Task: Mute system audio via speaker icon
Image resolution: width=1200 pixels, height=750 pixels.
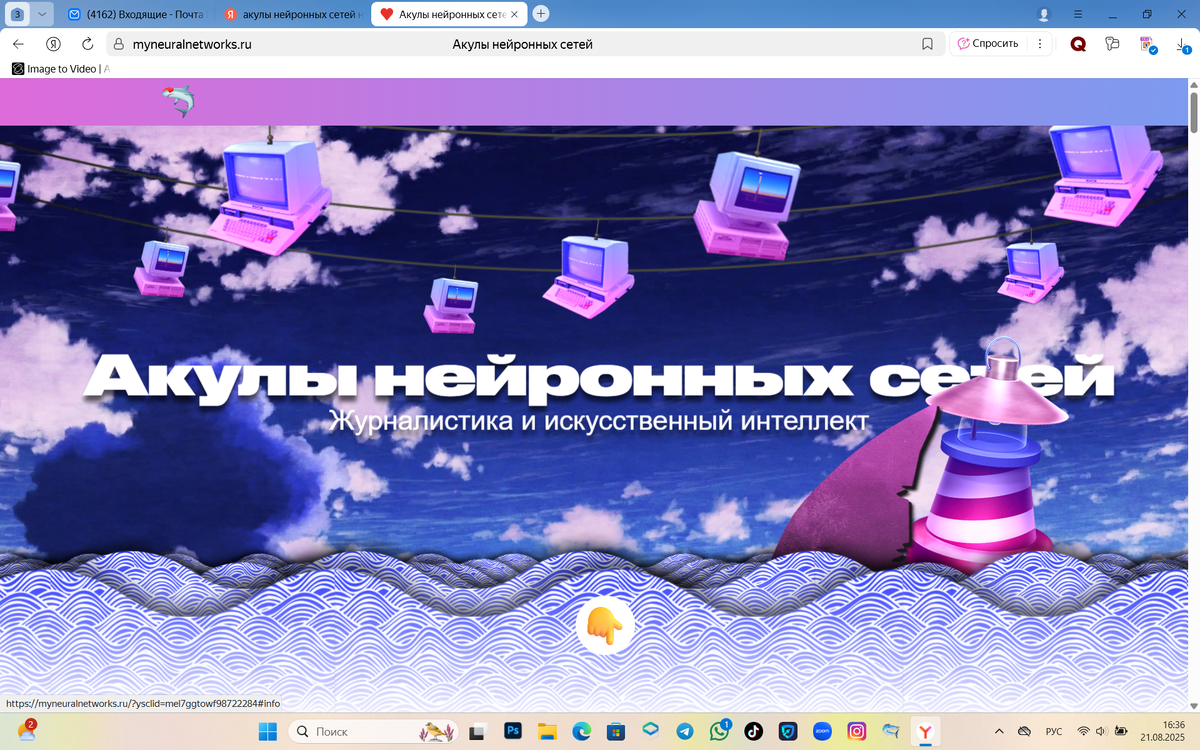Action: (1100, 731)
